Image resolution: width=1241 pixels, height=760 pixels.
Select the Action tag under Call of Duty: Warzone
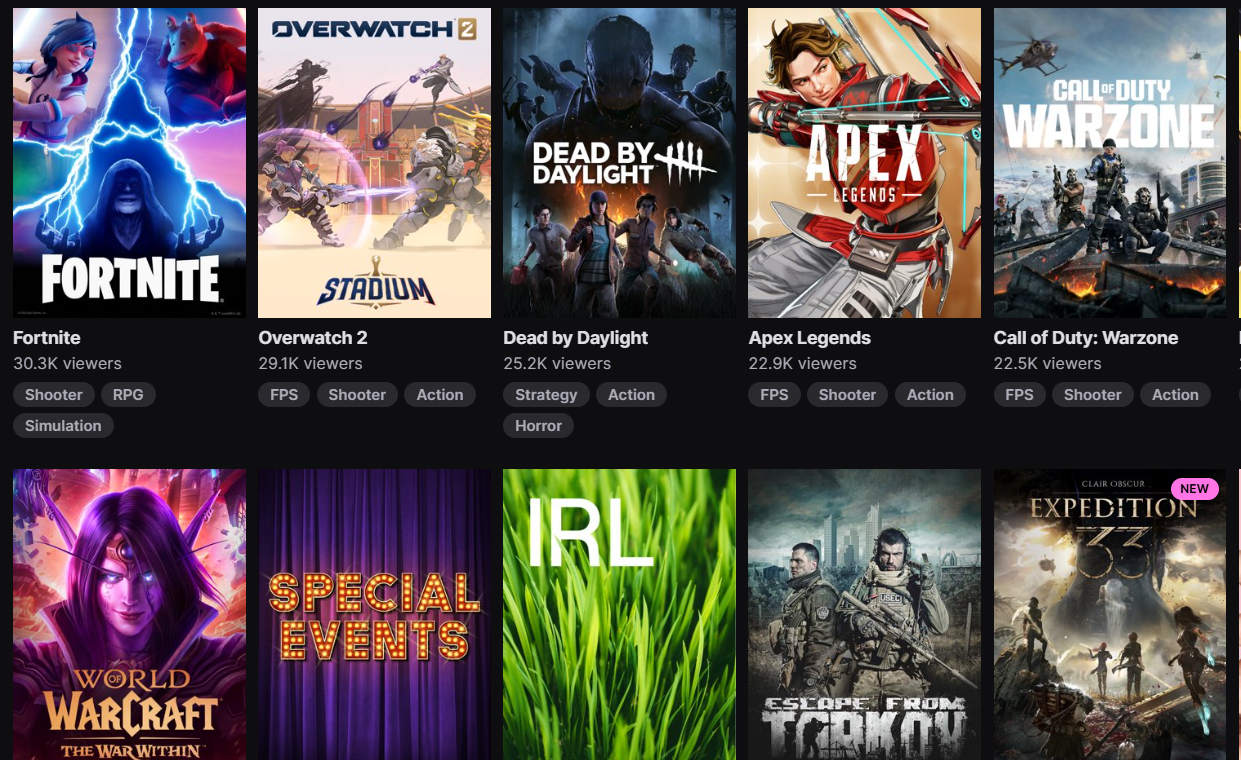point(1175,395)
